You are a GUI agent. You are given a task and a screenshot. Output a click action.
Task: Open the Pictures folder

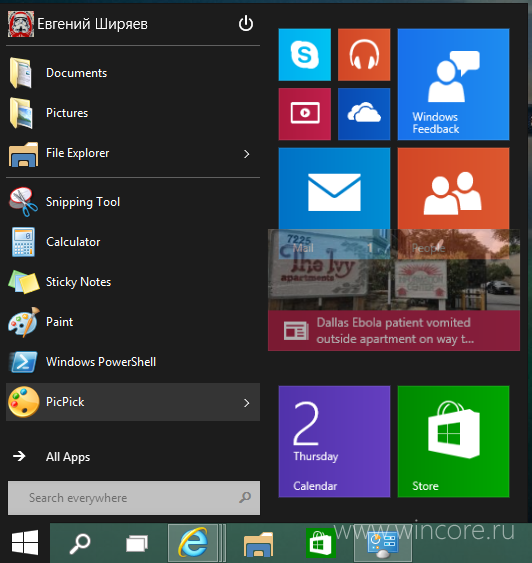coord(133,113)
